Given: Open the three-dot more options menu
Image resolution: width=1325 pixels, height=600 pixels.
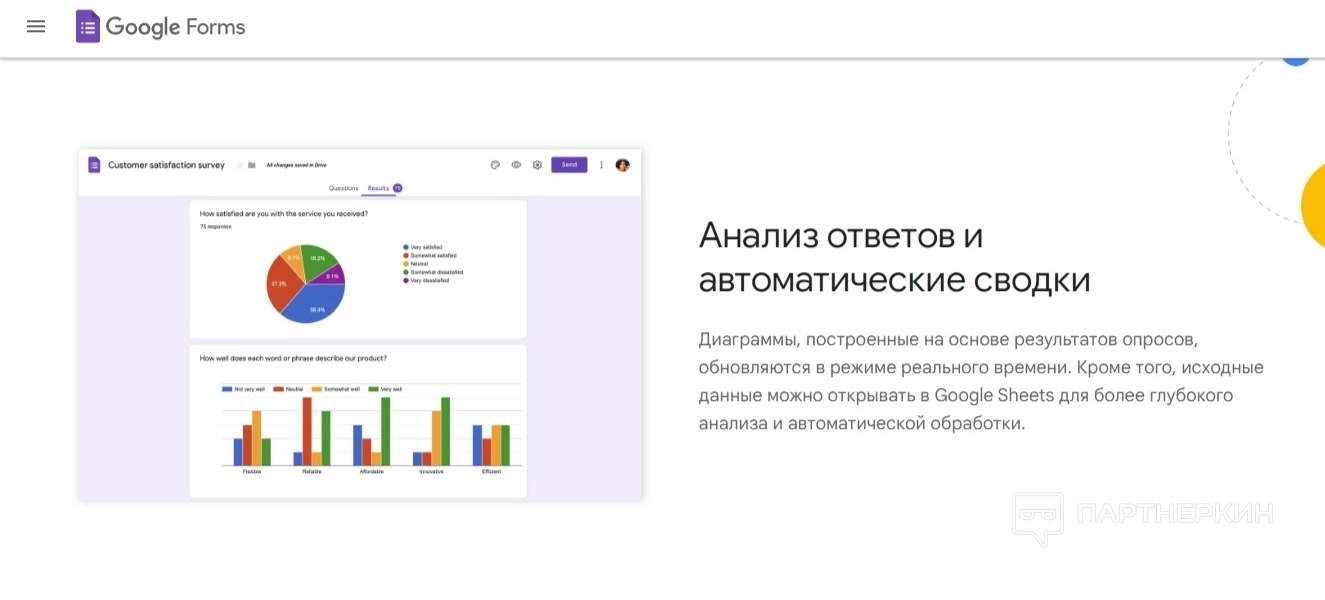Looking at the screenshot, I should (x=601, y=165).
